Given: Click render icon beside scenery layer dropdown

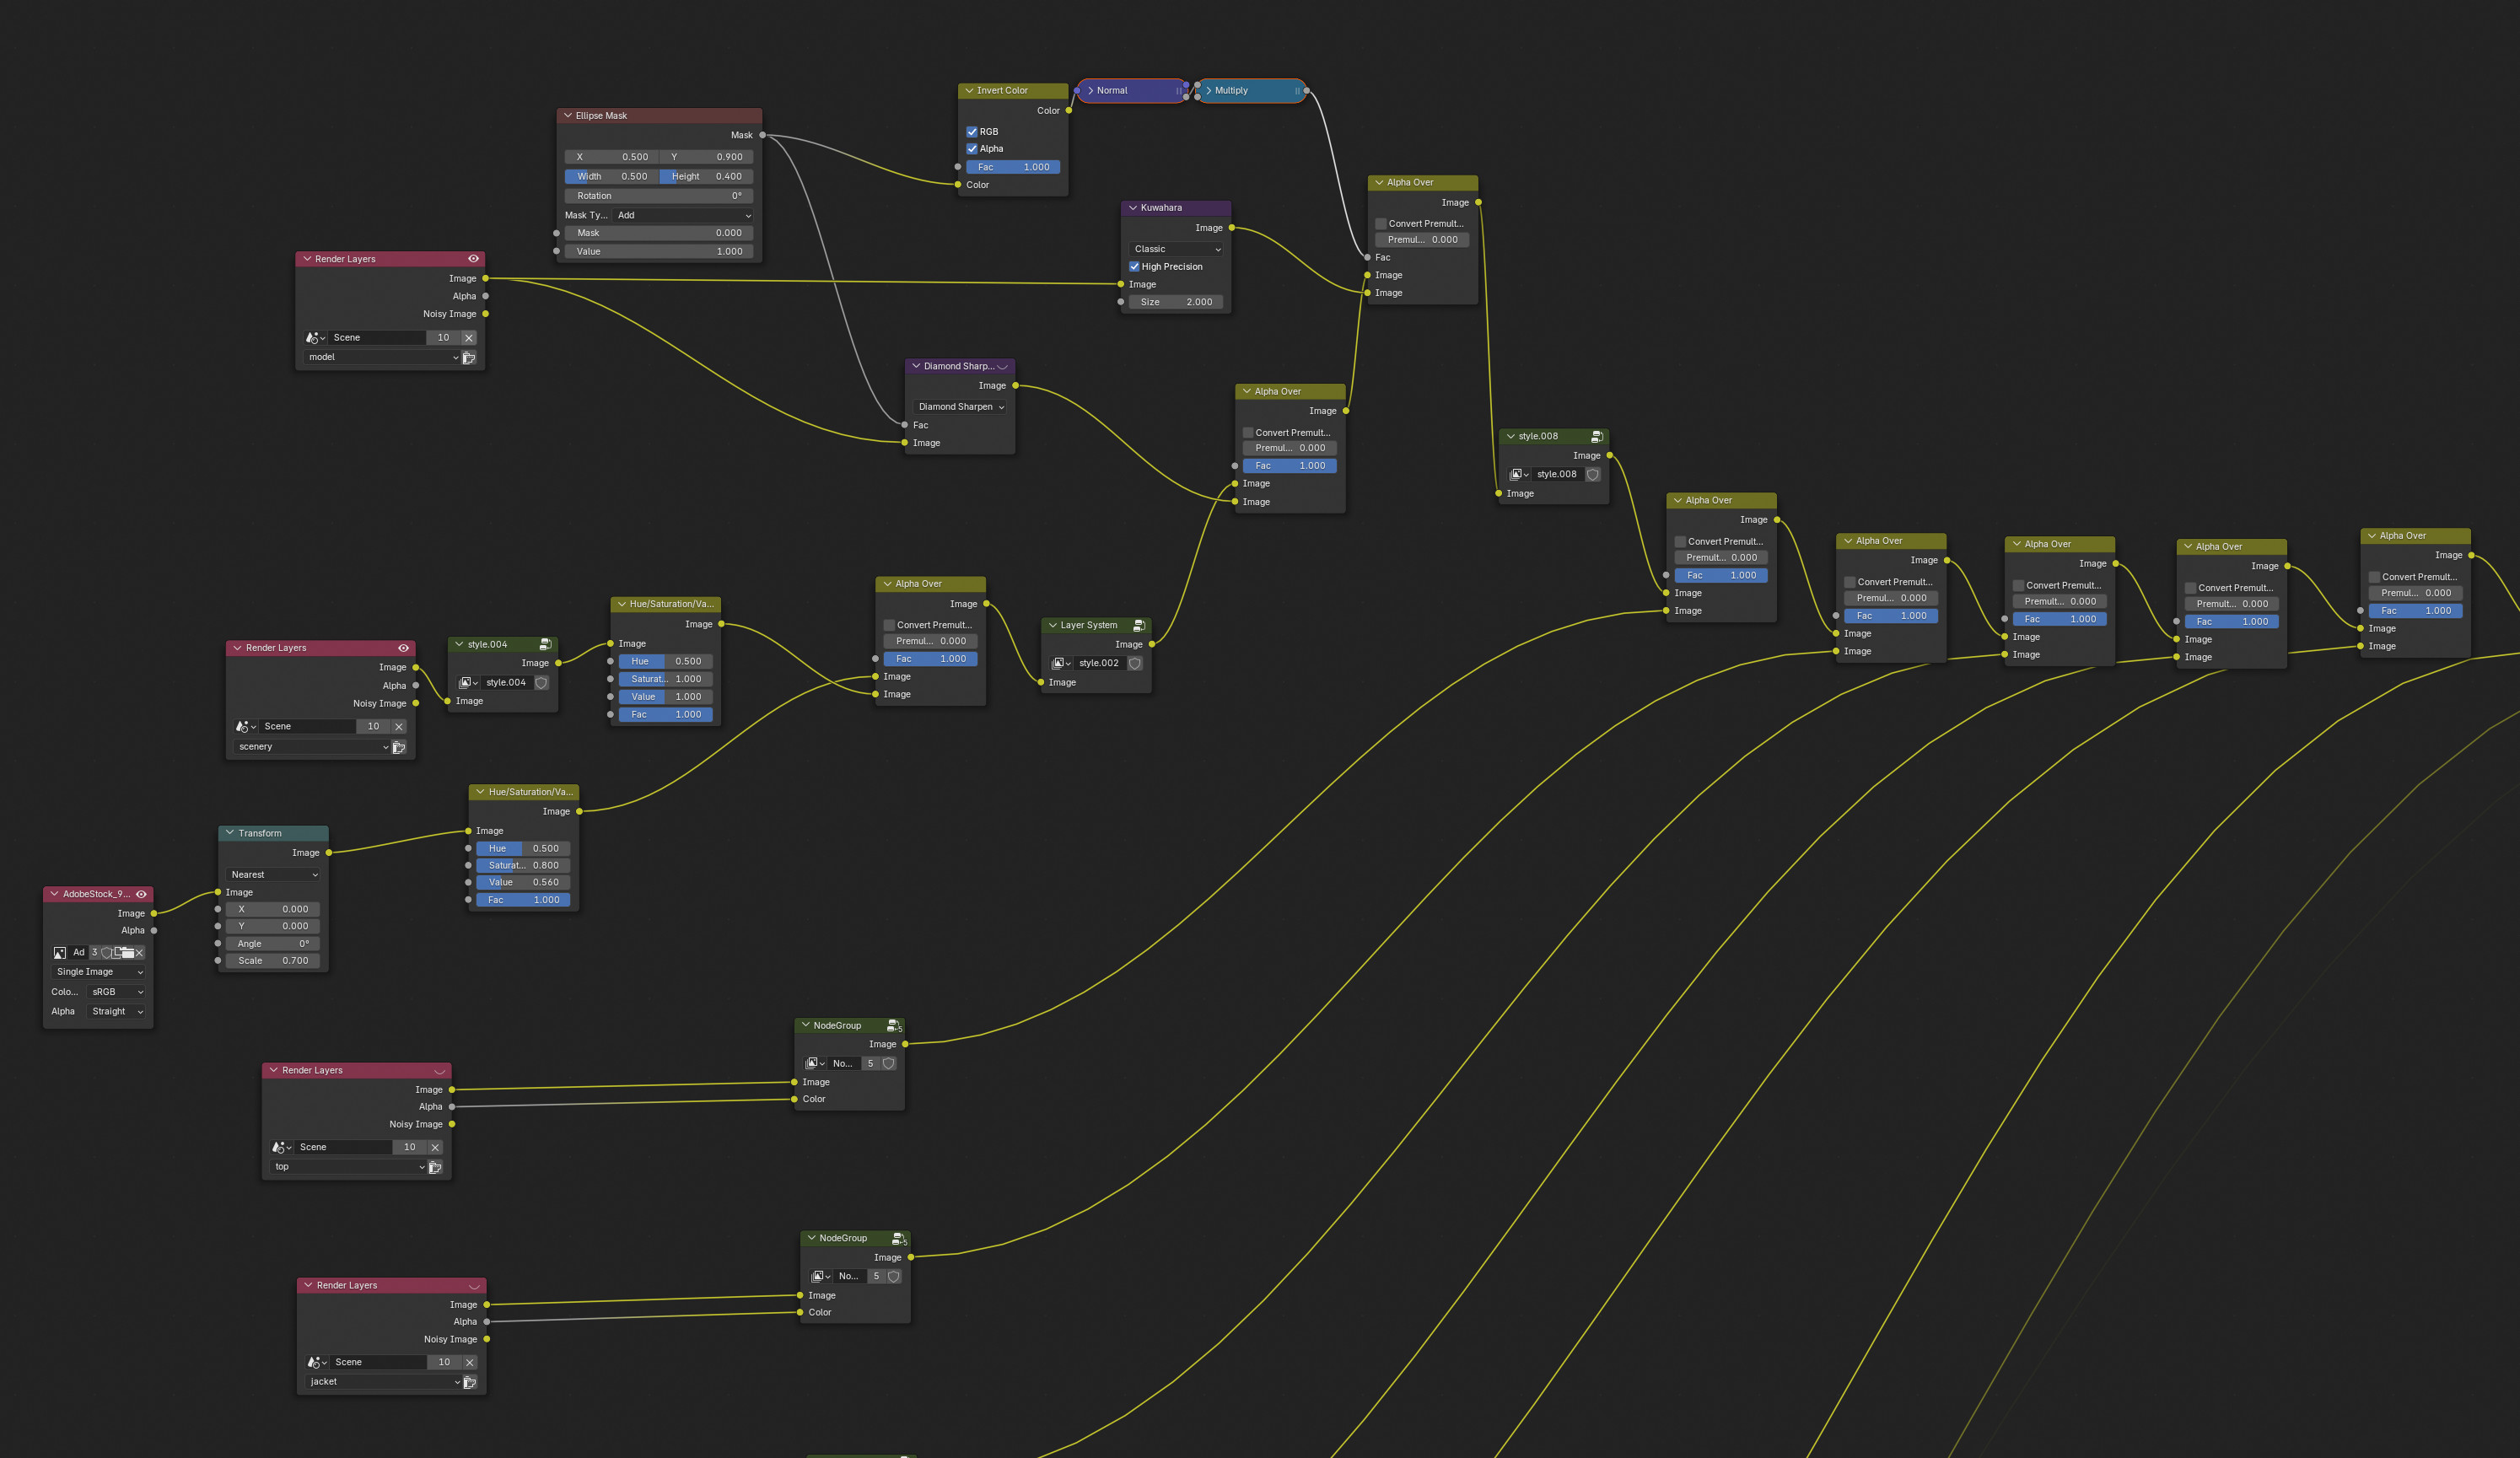Looking at the screenshot, I should pyautogui.click(x=399, y=747).
